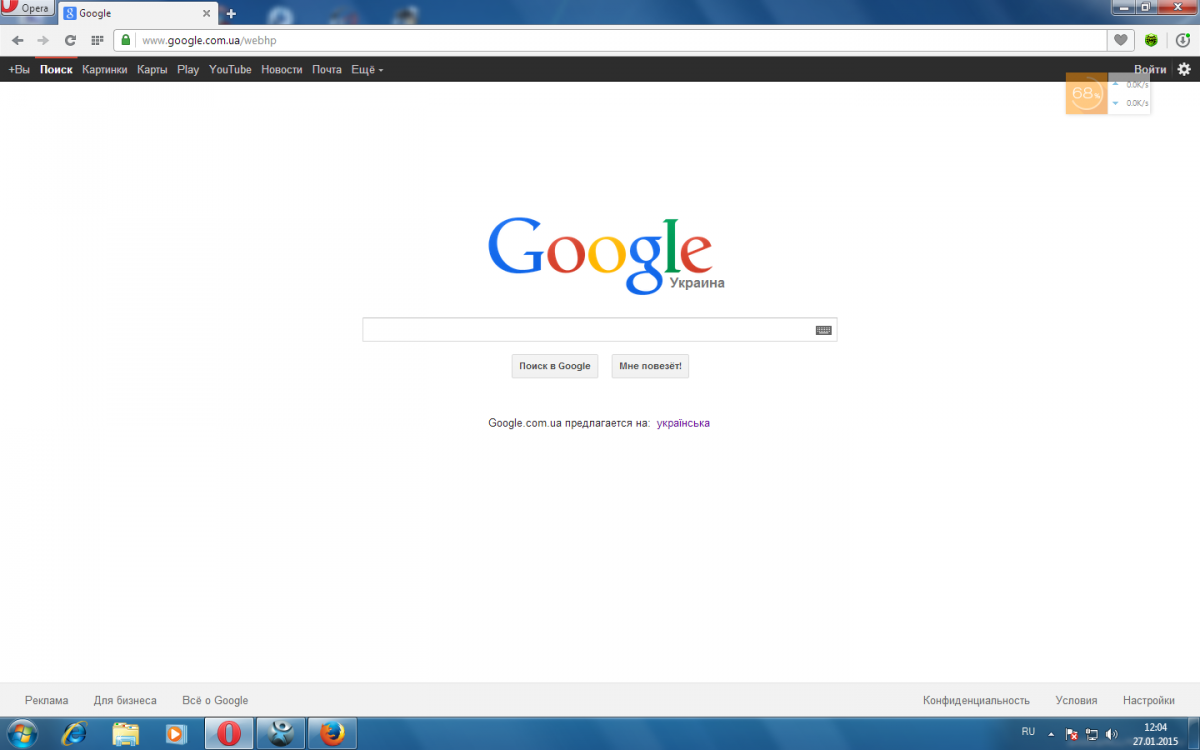The image size is (1200, 750).
Task: Switch language via the українська link
Action: click(x=683, y=423)
